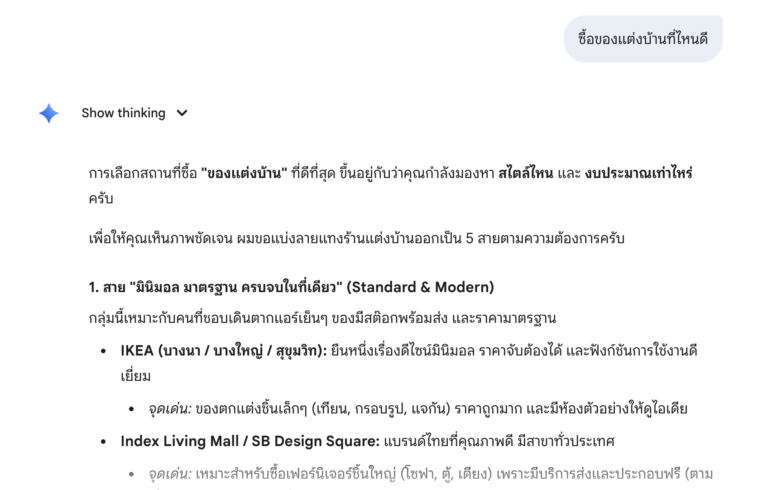768x490 pixels.
Task: Click the paragraph starting with กลุ่มนี้เหมาะกับคน
Action: [x=322, y=319]
